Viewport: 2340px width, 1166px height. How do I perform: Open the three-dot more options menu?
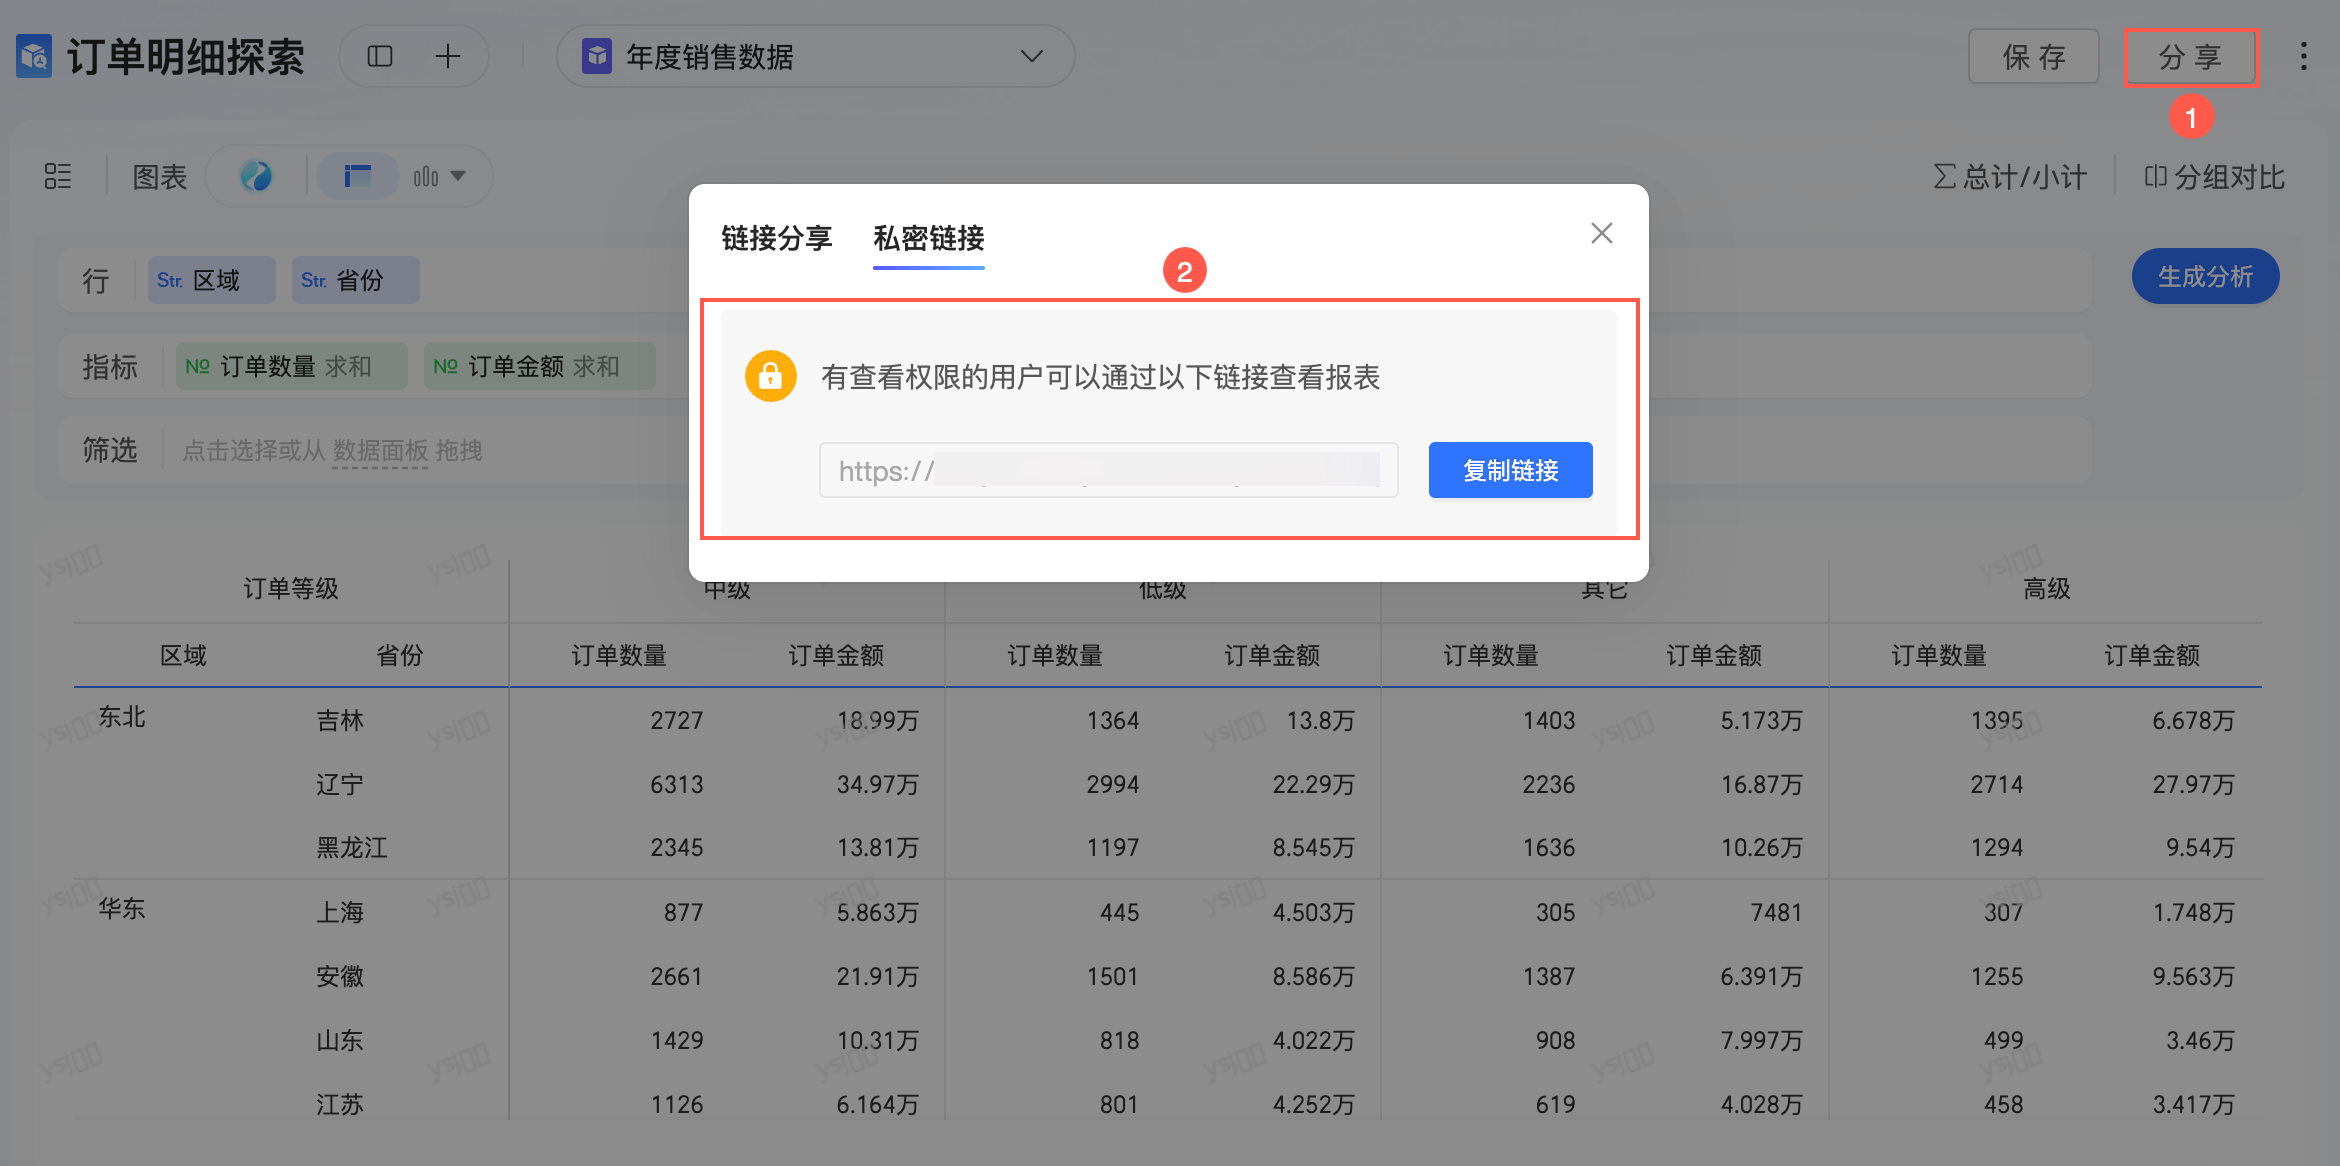click(2303, 56)
